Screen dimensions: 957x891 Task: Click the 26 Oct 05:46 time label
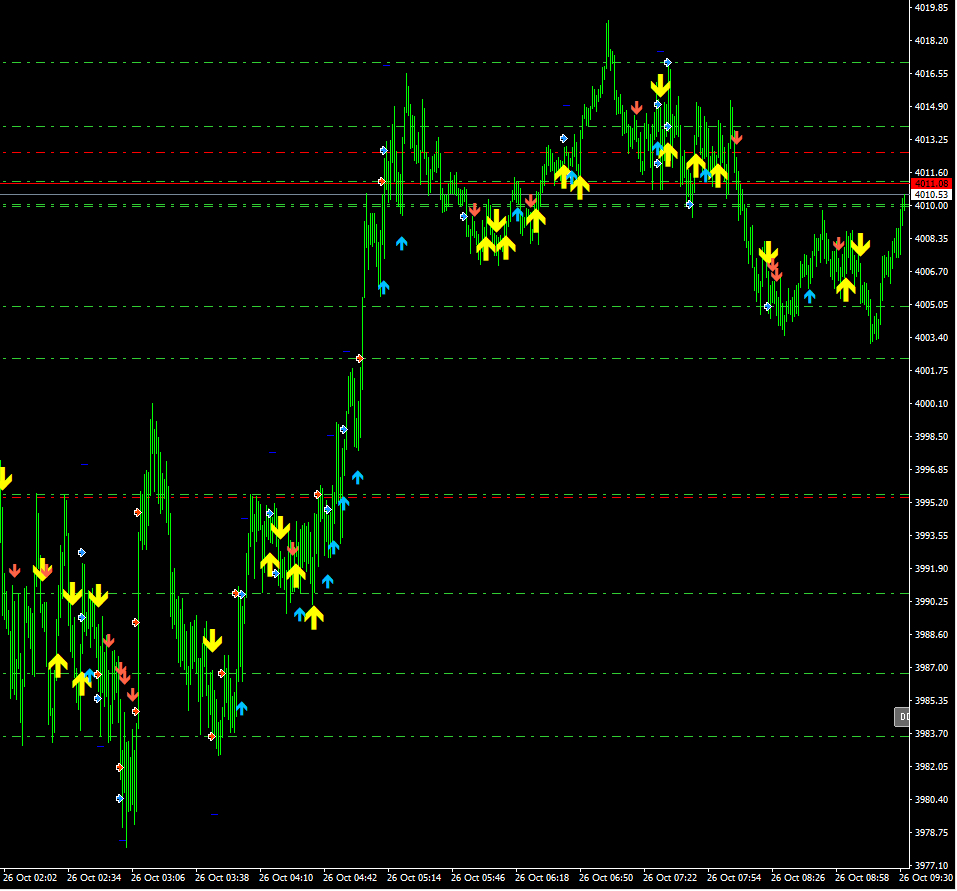coord(478,878)
